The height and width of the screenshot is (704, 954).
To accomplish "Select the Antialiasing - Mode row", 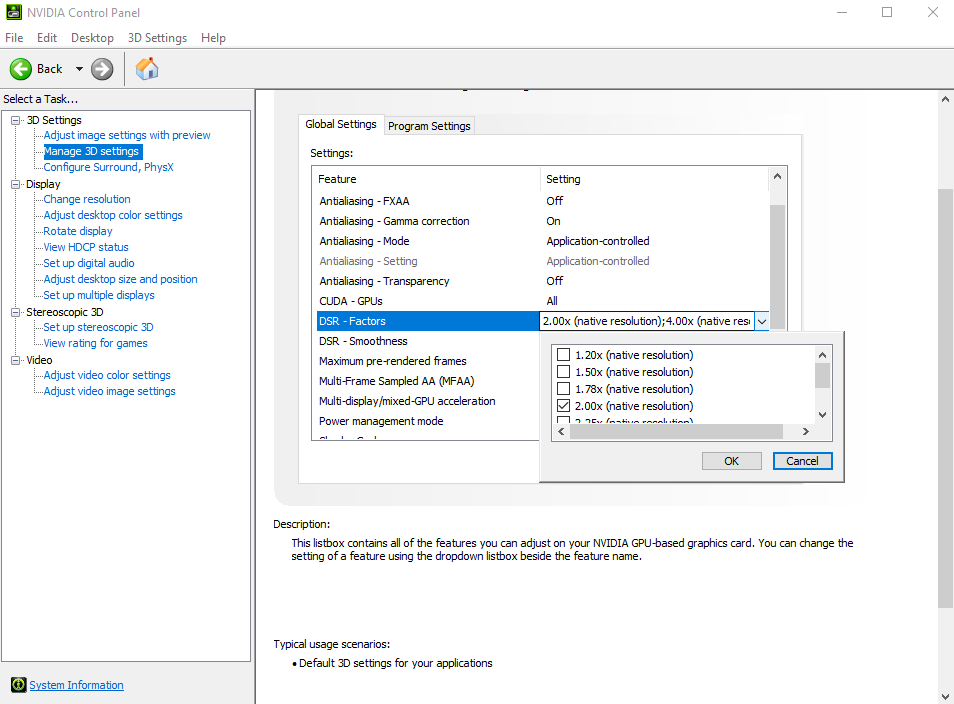I will tap(543, 241).
